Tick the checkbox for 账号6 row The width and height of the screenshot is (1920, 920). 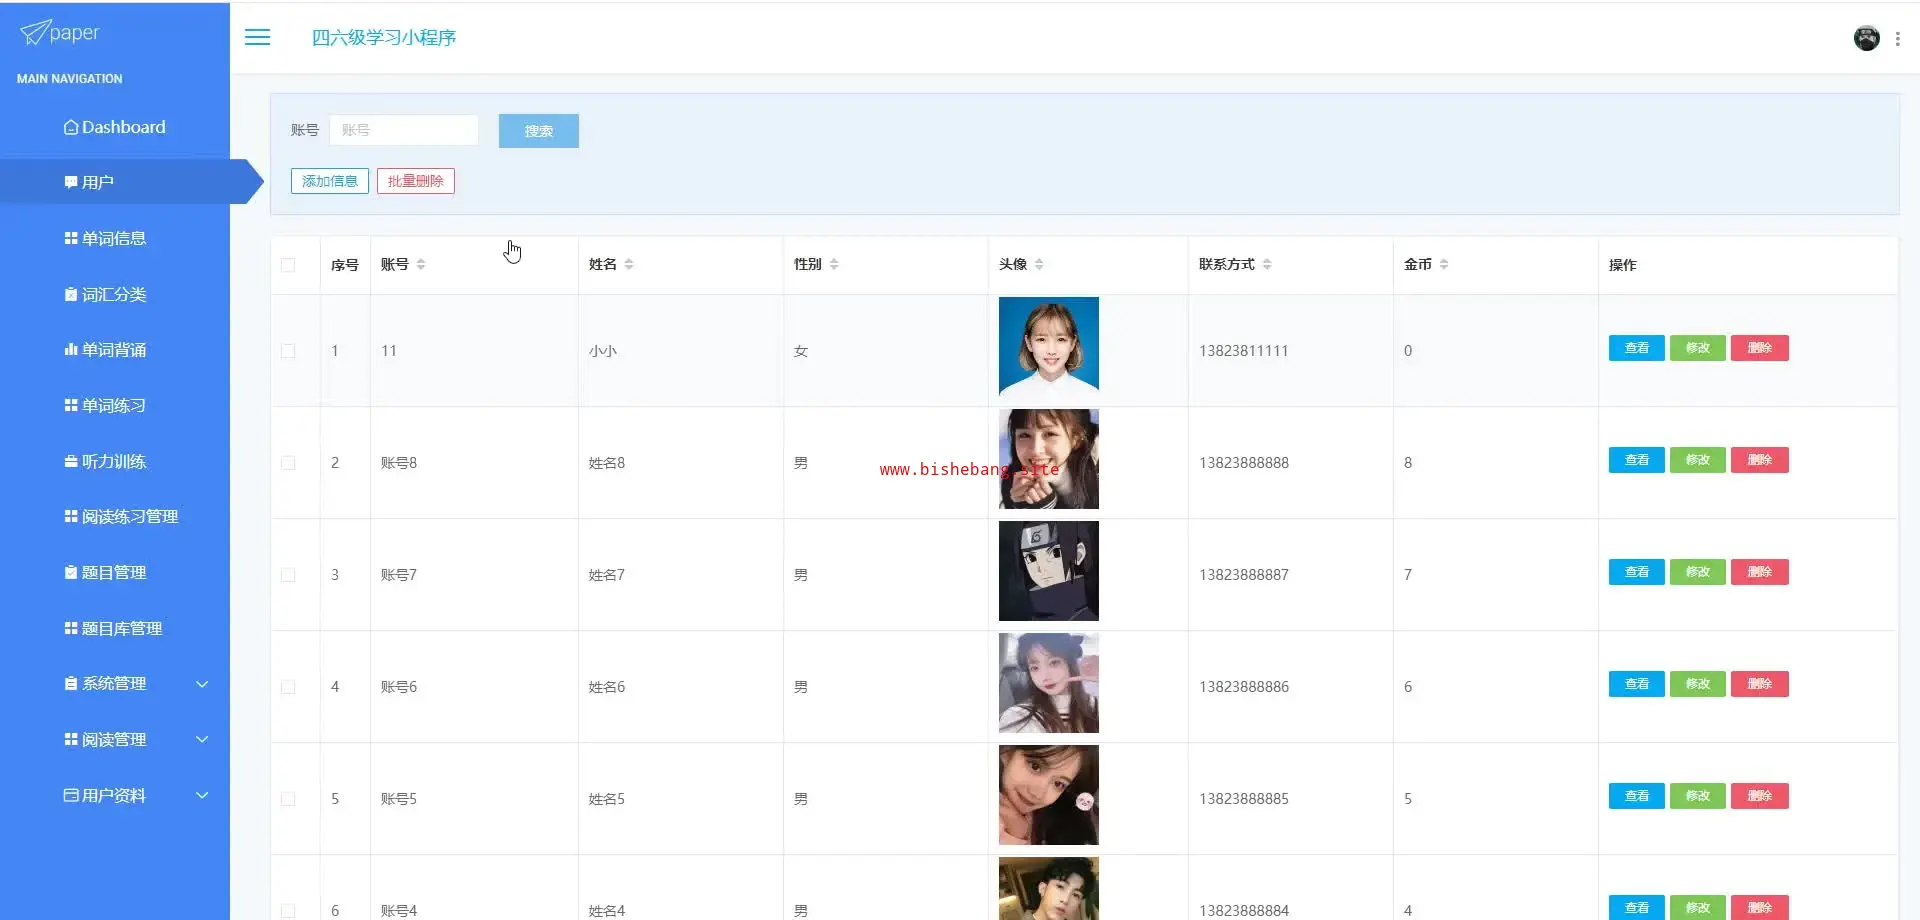[288, 687]
